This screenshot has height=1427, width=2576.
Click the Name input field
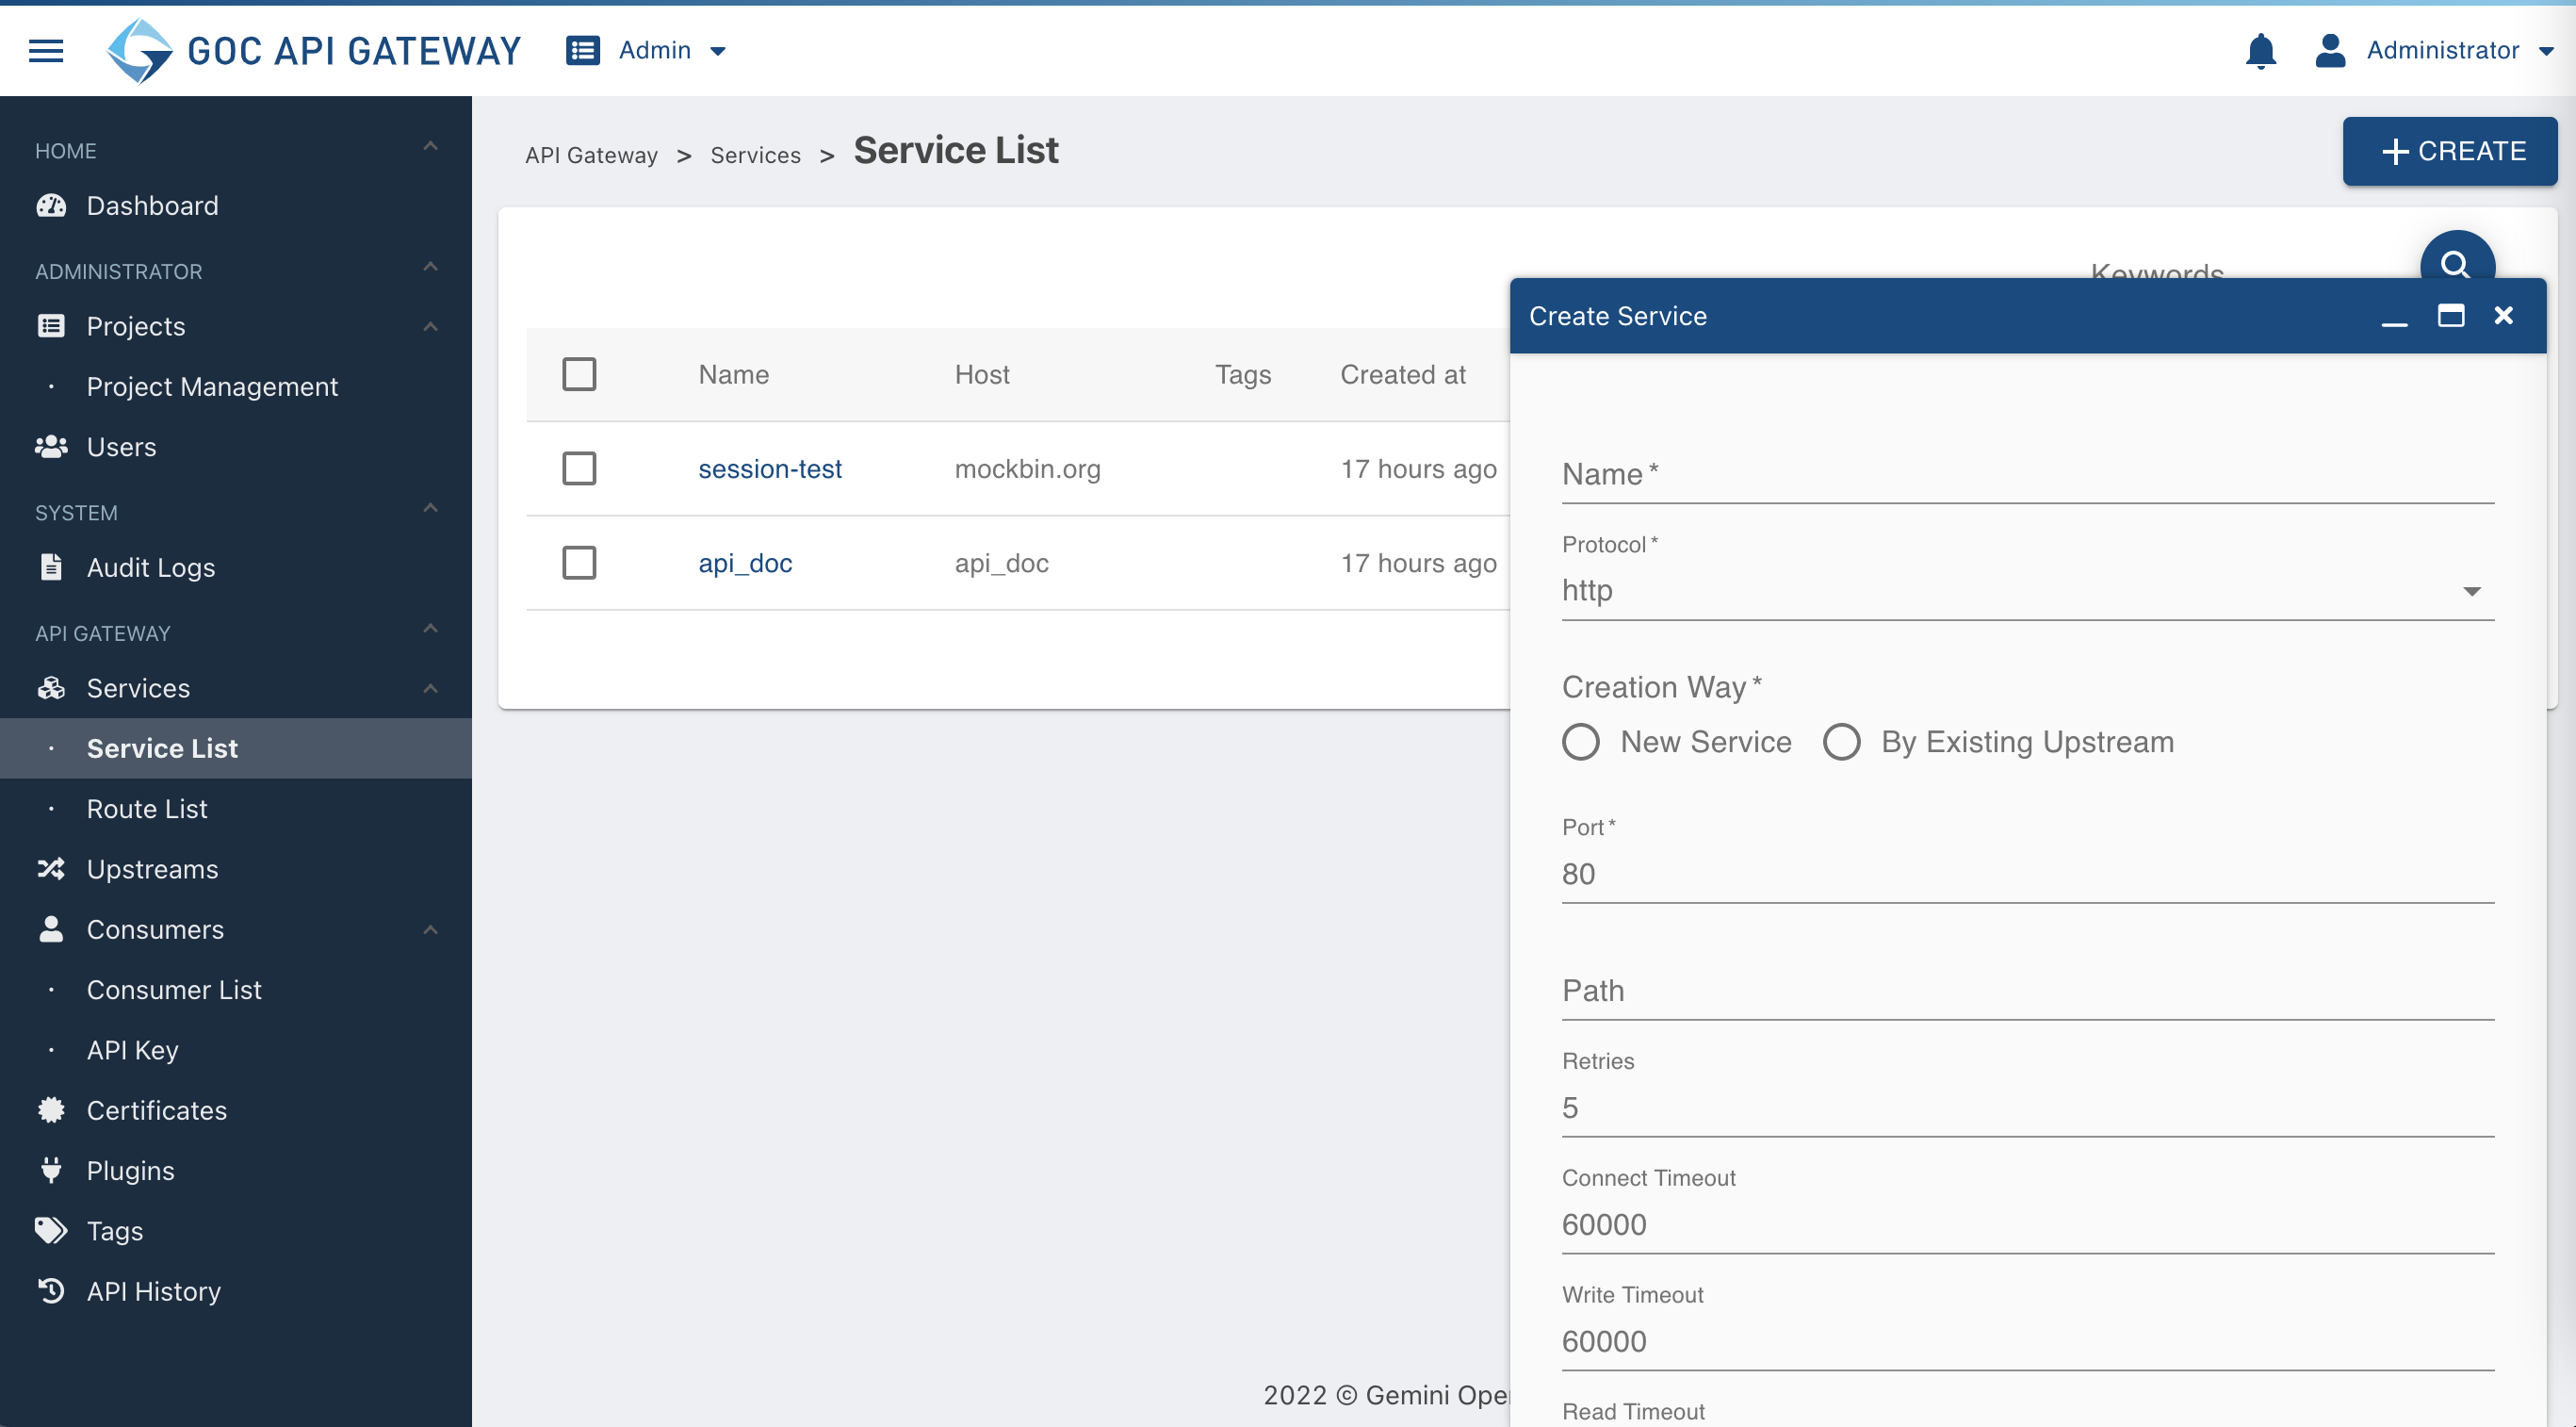[2027, 474]
